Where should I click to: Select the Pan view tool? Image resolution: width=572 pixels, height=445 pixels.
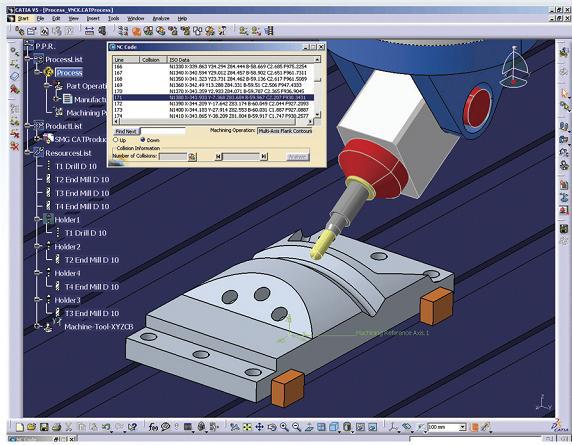[259, 427]
